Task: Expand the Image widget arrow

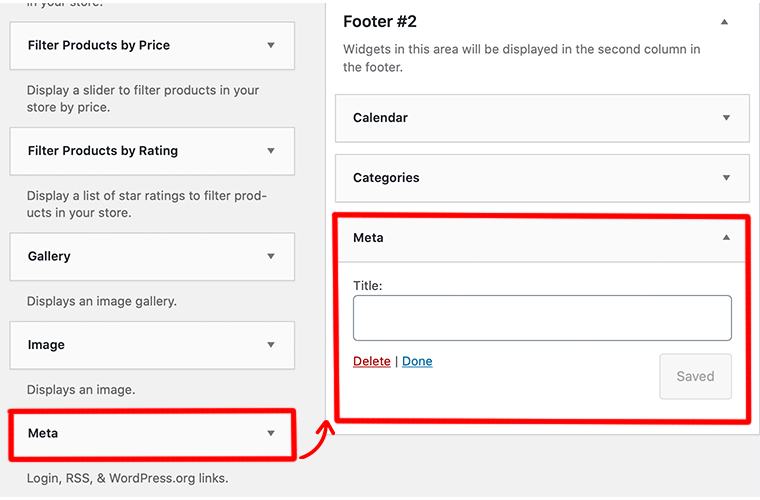Action: point(271,345)
